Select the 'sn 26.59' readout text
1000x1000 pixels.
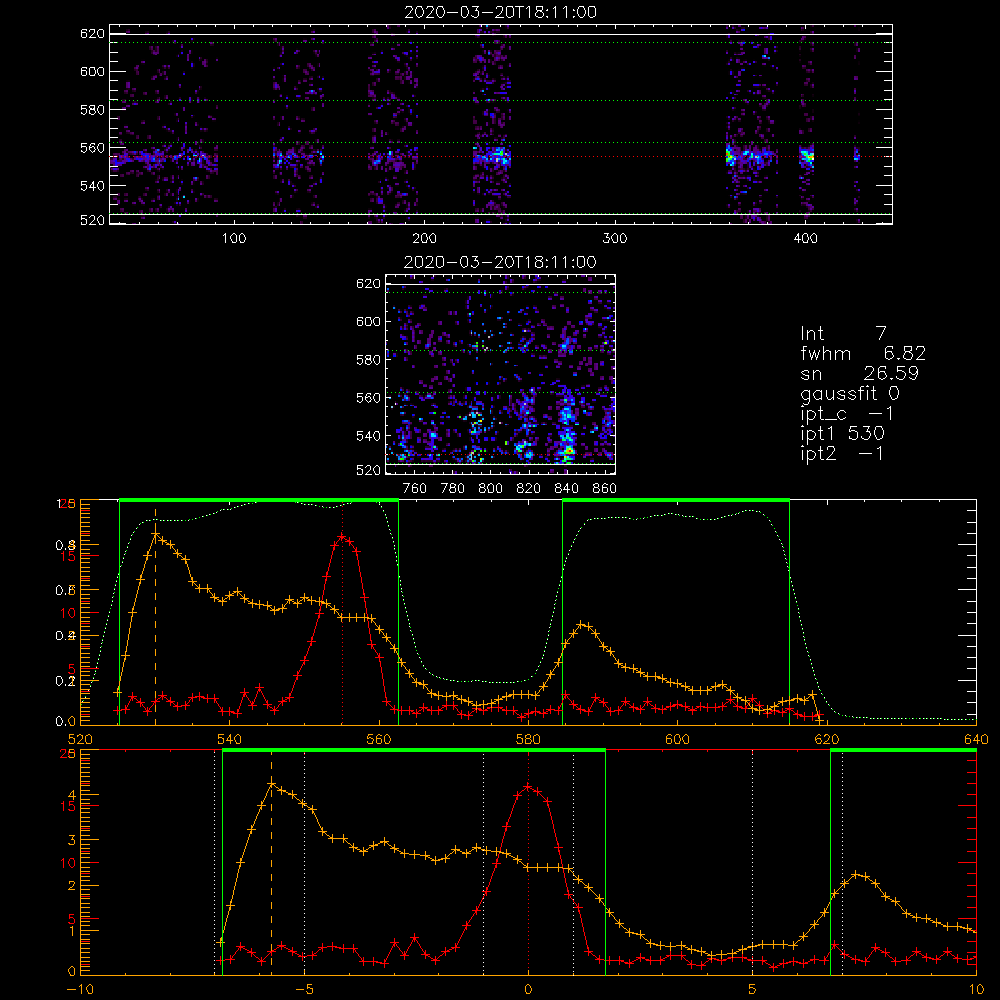tap(859, 373)
